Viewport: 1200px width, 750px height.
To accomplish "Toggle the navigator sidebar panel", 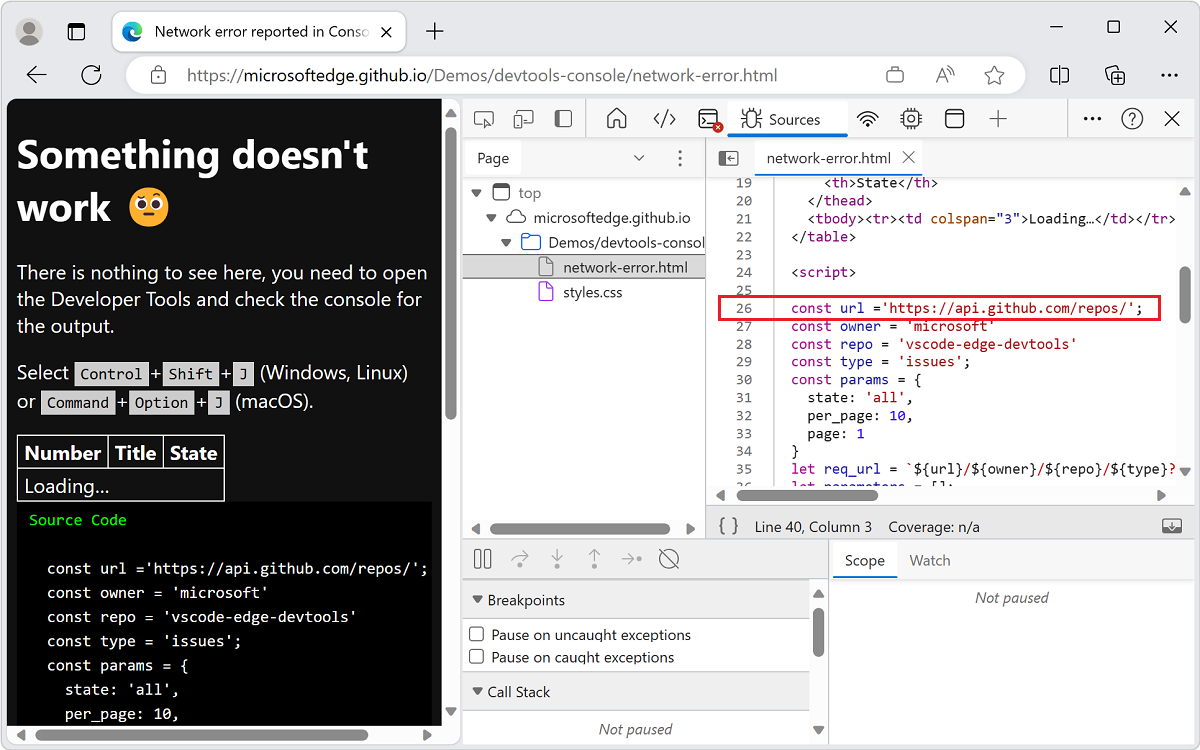I will pos(729,157).
